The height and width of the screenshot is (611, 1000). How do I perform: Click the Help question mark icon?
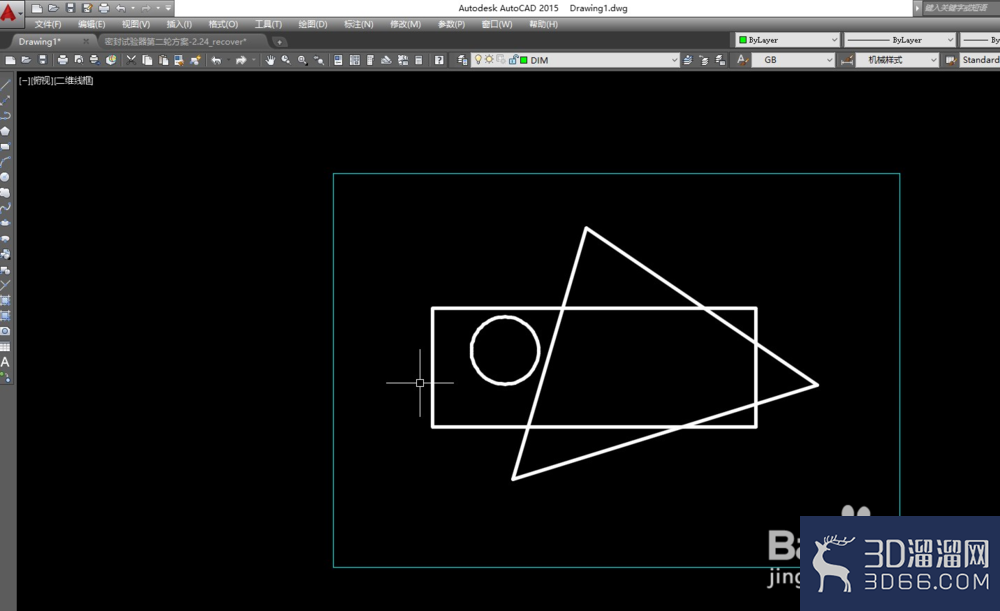439,60
